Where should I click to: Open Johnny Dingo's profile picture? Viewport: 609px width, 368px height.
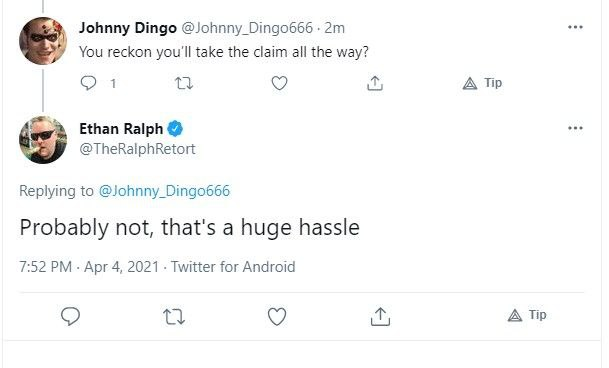click(43, 41)
